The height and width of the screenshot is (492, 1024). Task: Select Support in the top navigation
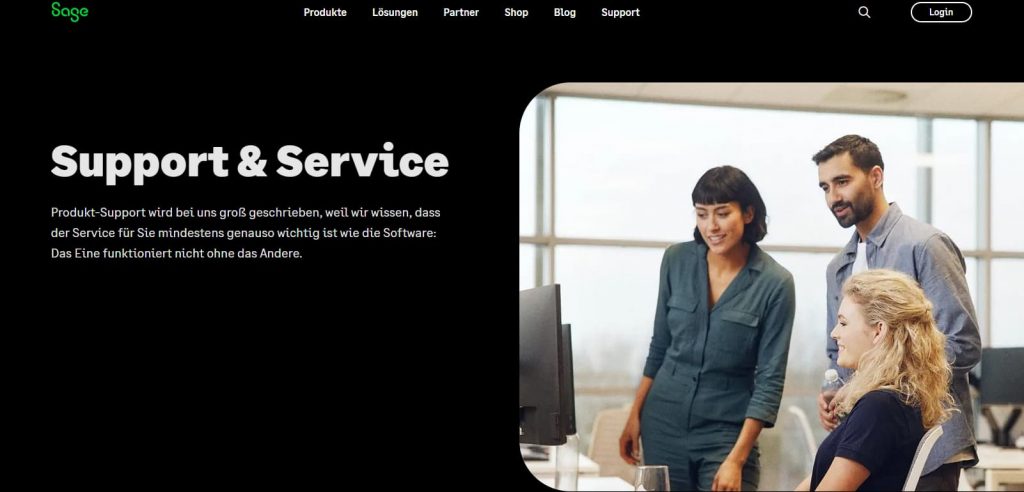(620, 12)
